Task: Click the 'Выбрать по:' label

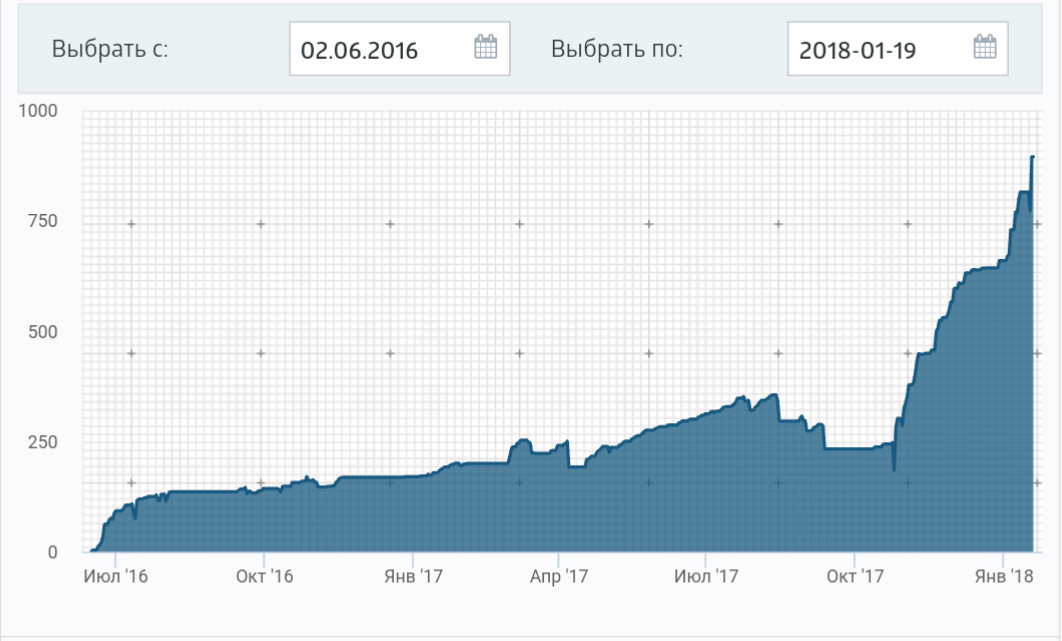Action: pyautogui.click(x=617, y=49)
